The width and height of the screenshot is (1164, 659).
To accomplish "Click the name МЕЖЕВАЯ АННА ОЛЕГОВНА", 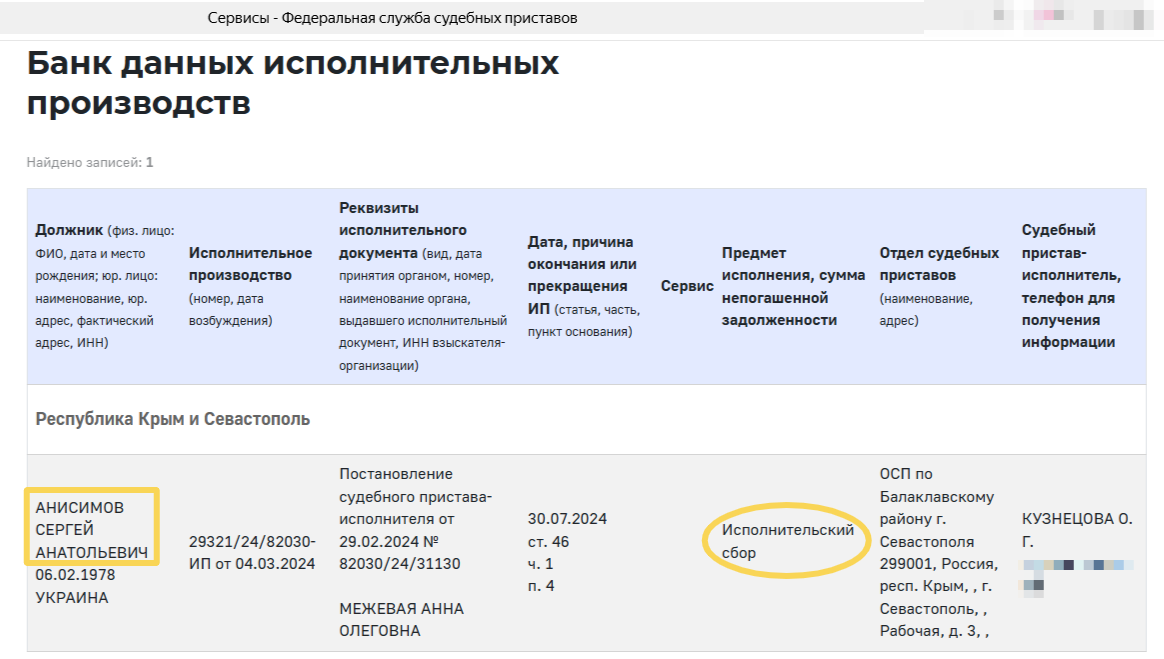I will coord(401,620).
